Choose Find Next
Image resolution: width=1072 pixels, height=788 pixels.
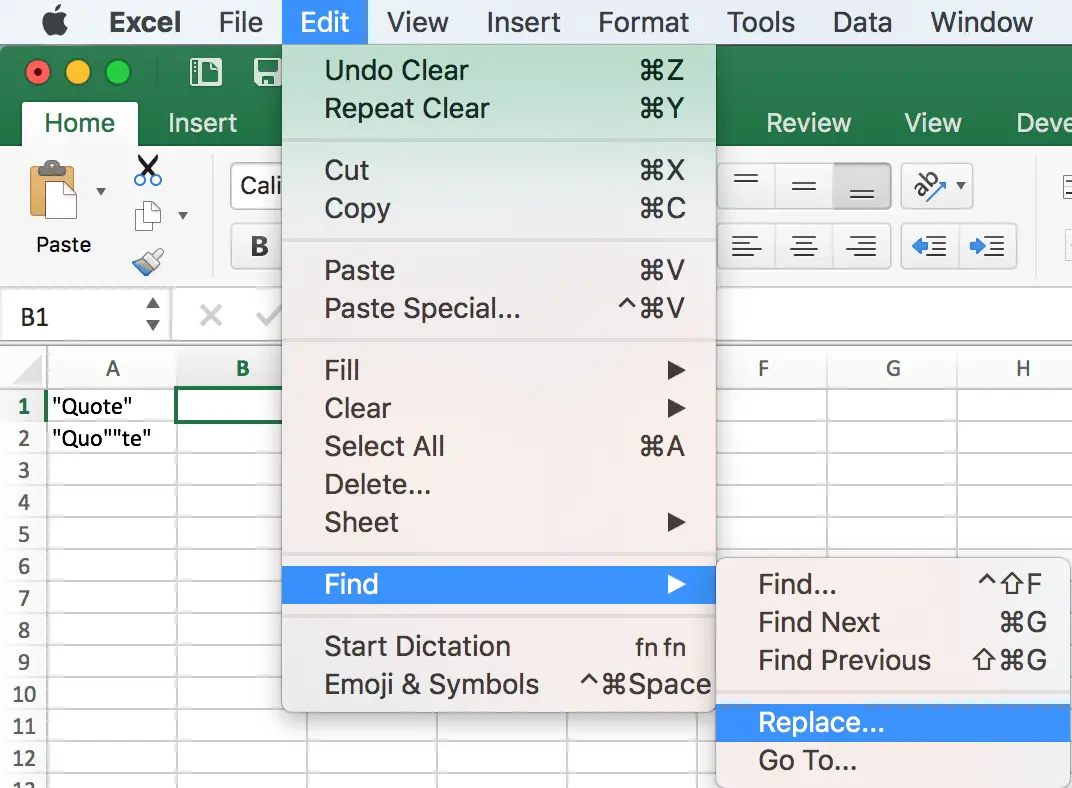(893, 622)
